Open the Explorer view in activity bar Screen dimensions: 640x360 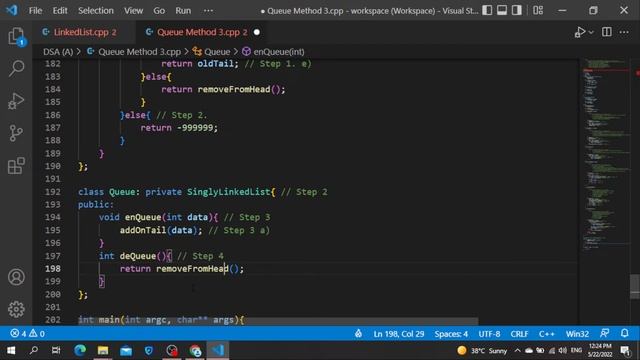coord(16,36)
